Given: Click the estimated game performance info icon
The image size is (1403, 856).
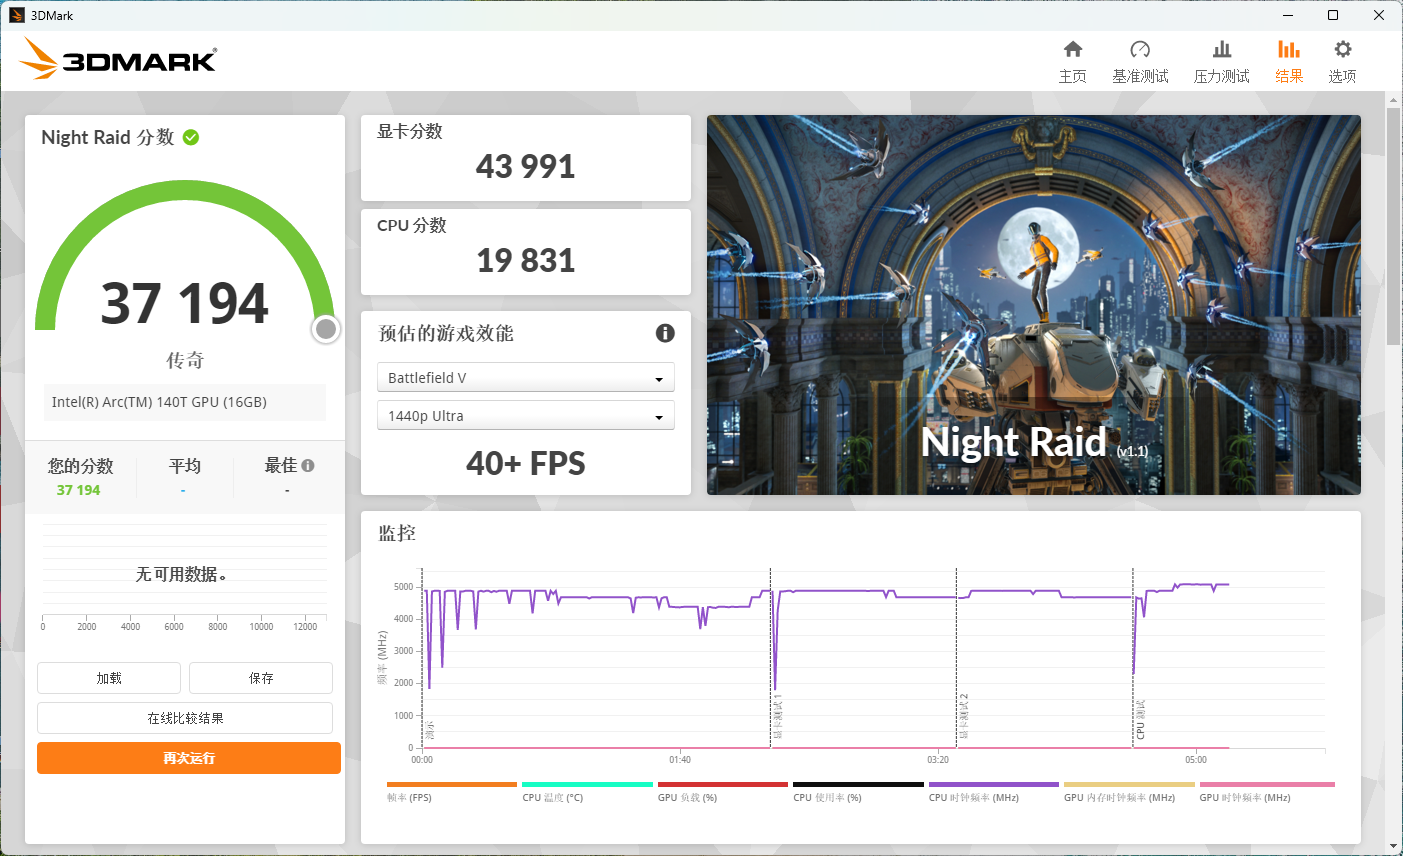Looking at the screenshot, I should [665, 333].
